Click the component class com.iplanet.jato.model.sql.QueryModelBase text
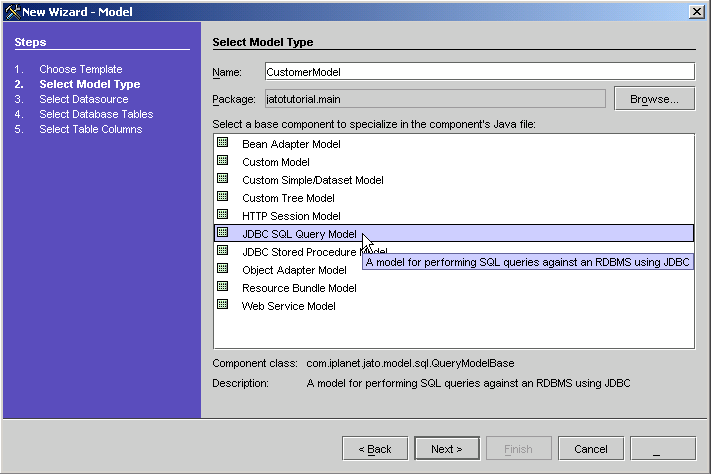The height and width of the screenshot is (474, 711). (410, 363)
